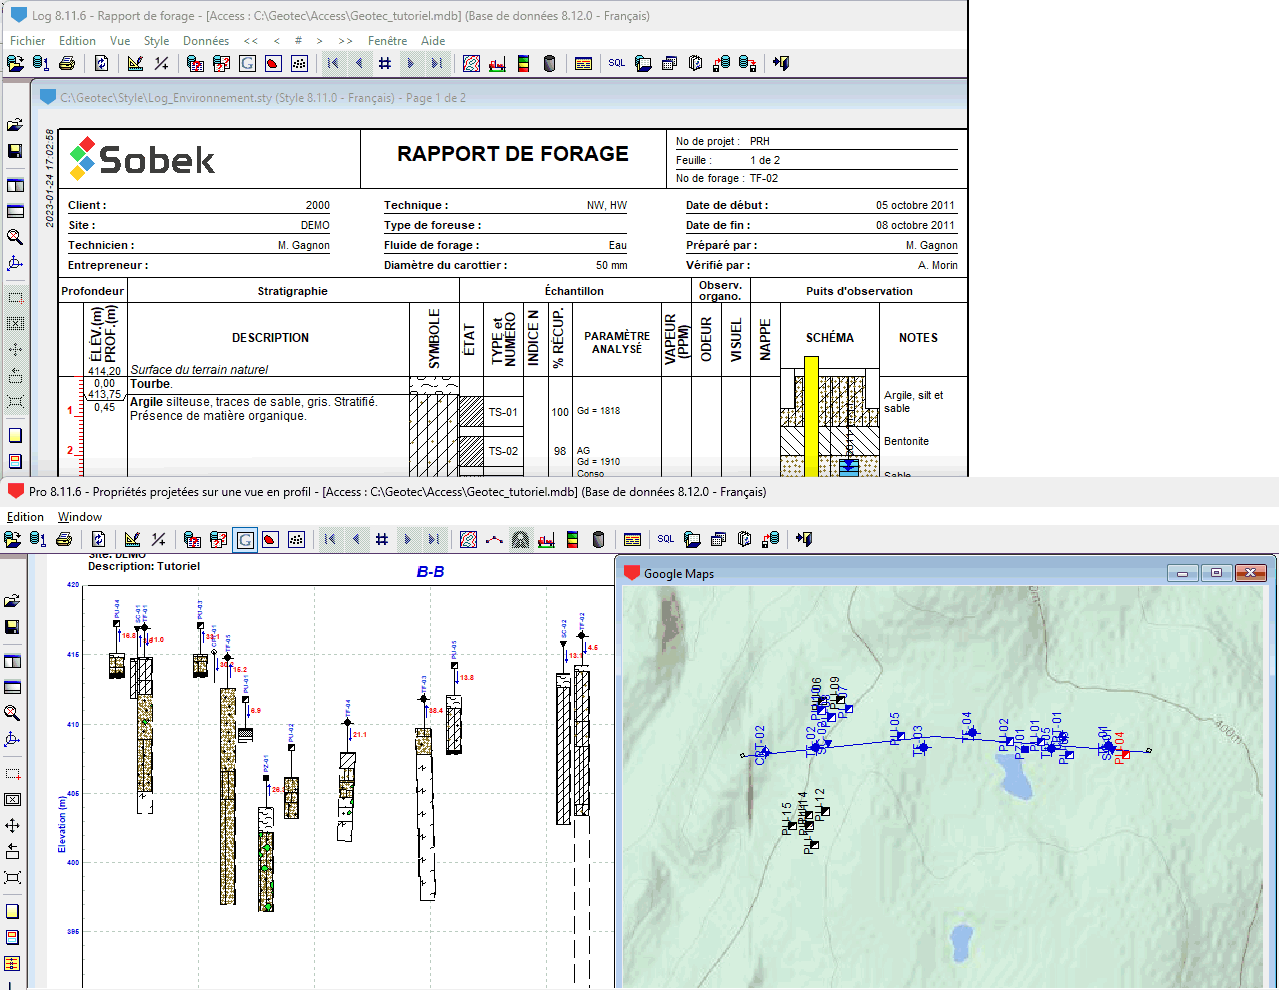Click the next record arrow in Pro toolbar
This screenshot has height=990, width=1279.
tap(408, 539)
